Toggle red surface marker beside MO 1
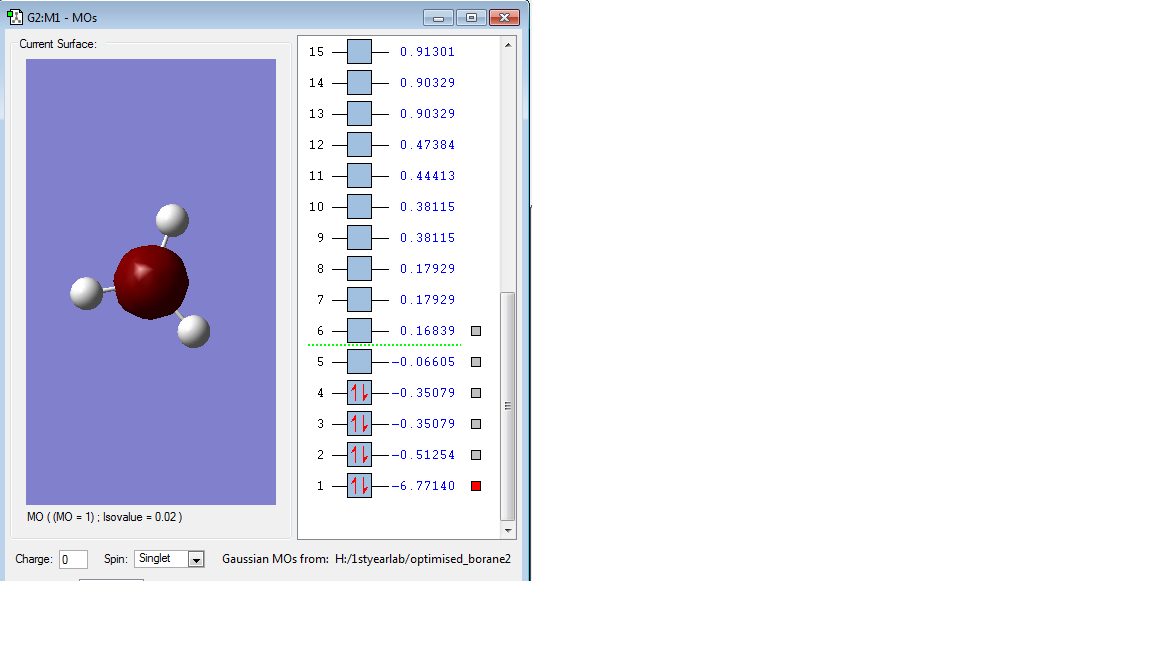This screenshot has height=648, width=1152. coord(476,486)
